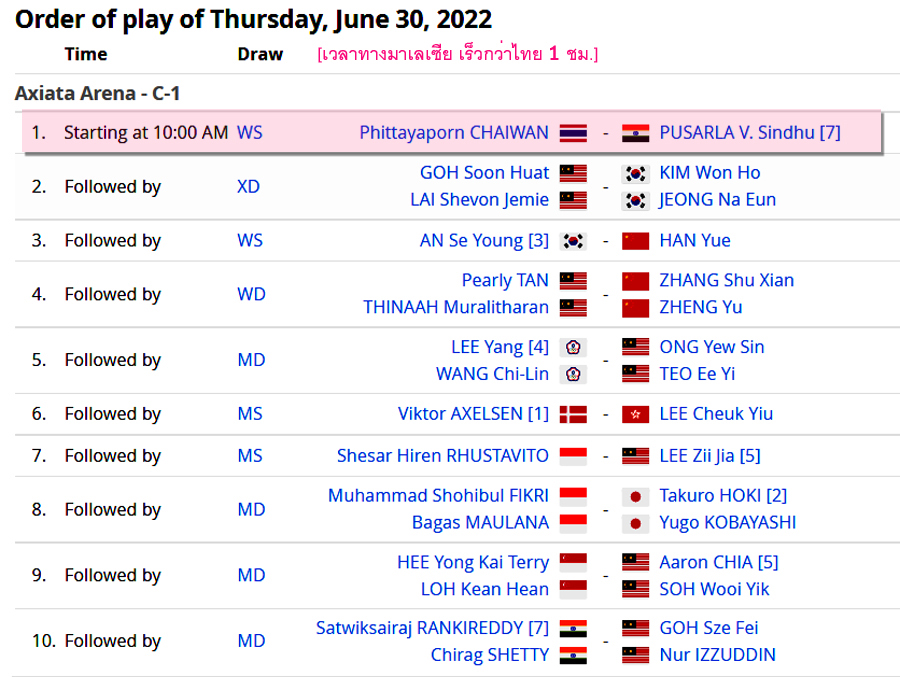Open the WS draw for match 3
Screen dimensions: 900x677
(x=250, y=241)
